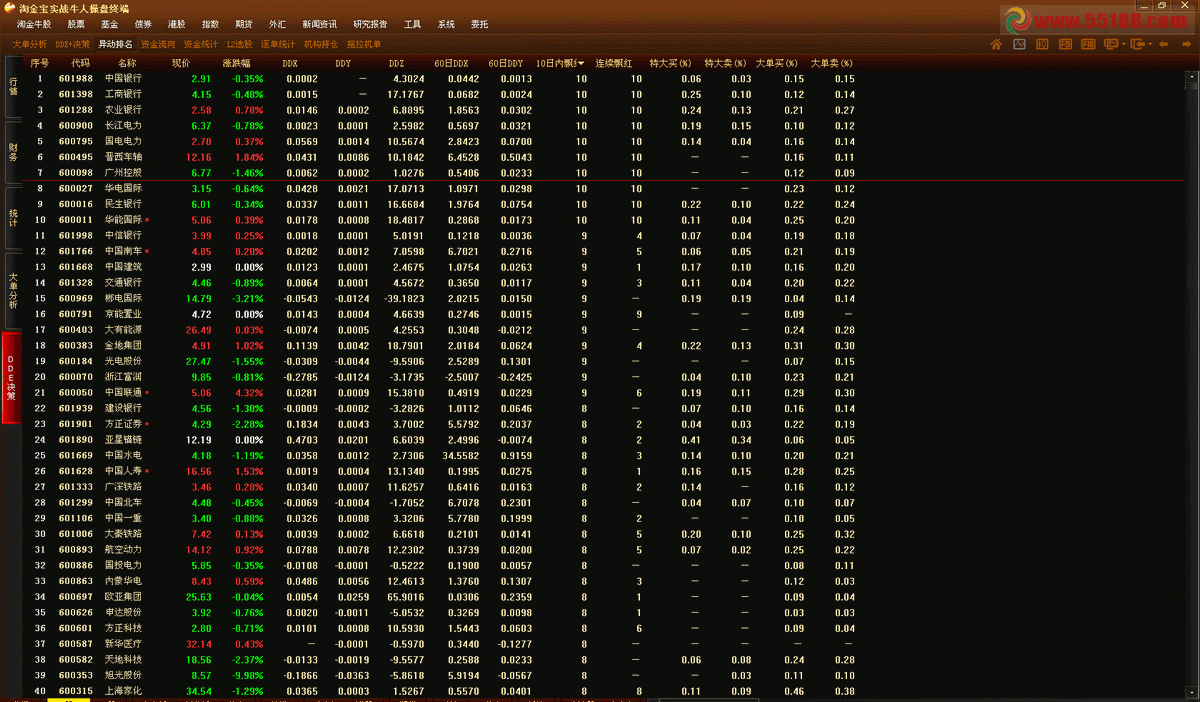Switch to the DDE+决策 sub-tab
Viewport: 1200px width, 702px height.
72,44
